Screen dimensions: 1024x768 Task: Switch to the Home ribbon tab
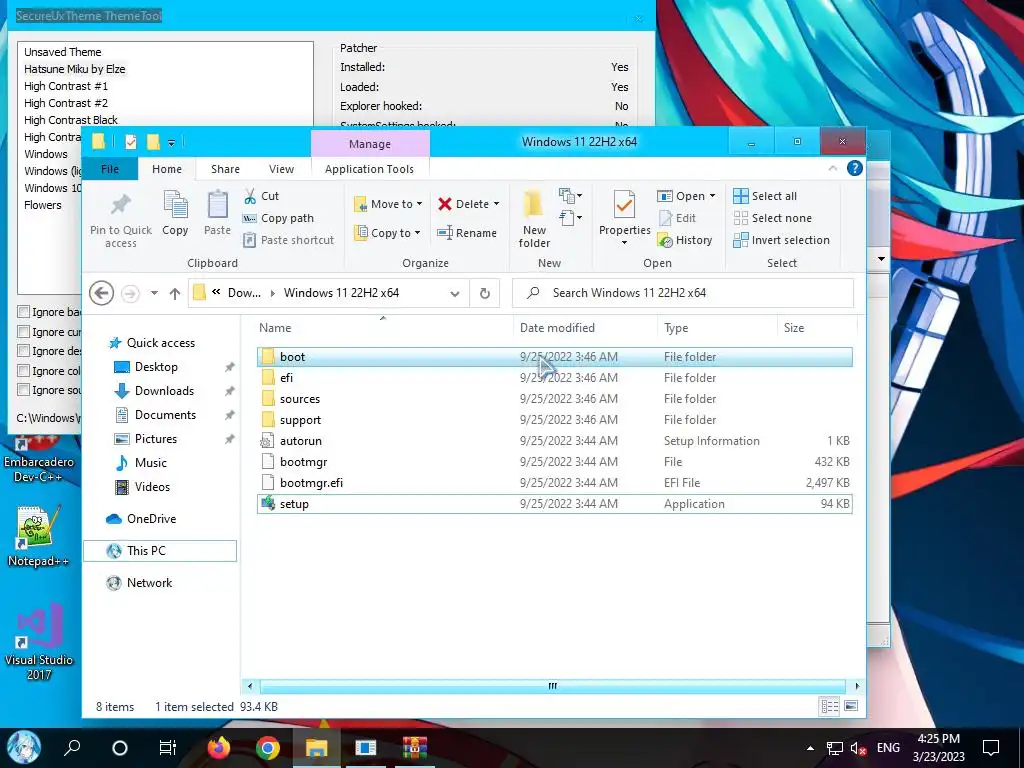coord(167,169)
